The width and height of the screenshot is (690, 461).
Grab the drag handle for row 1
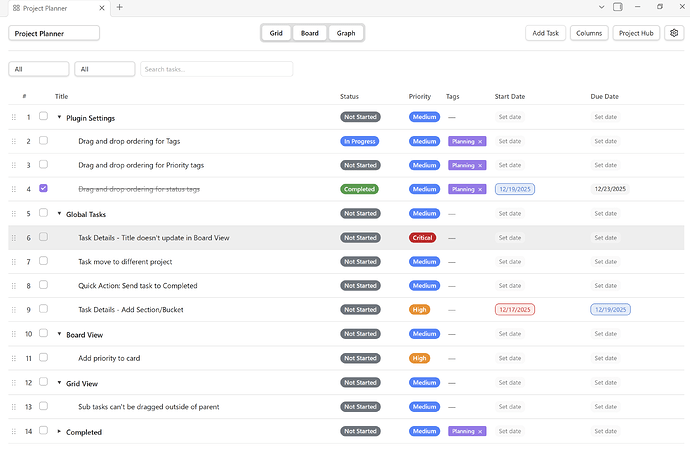pyautogui.click(x=13, y=117)
